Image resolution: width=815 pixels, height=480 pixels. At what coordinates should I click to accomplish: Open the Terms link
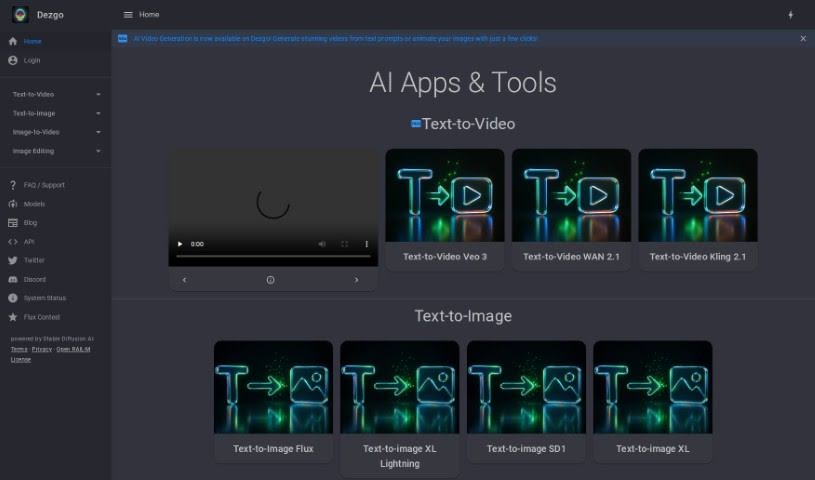coord(19,349)
